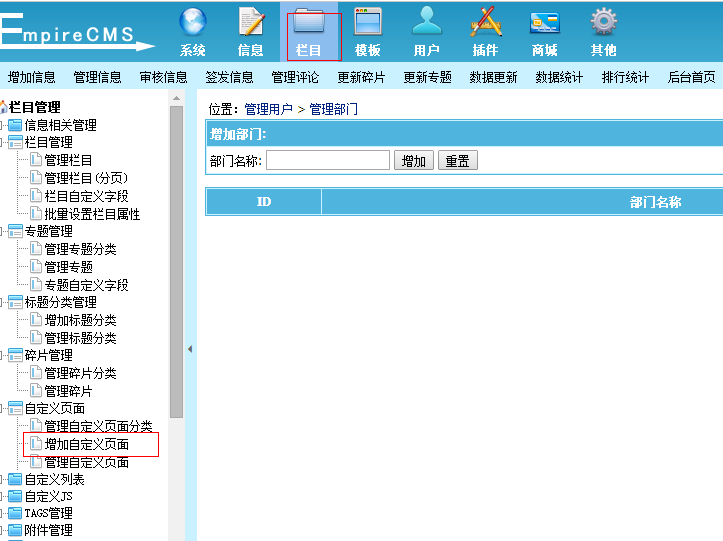
Task: Click the sidebar vertical scrollbar thumb
Action: point(176,262)
